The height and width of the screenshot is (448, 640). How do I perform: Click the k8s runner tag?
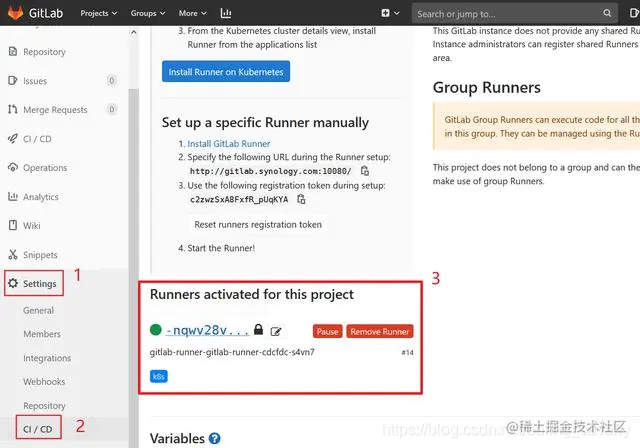pos(159,376)
